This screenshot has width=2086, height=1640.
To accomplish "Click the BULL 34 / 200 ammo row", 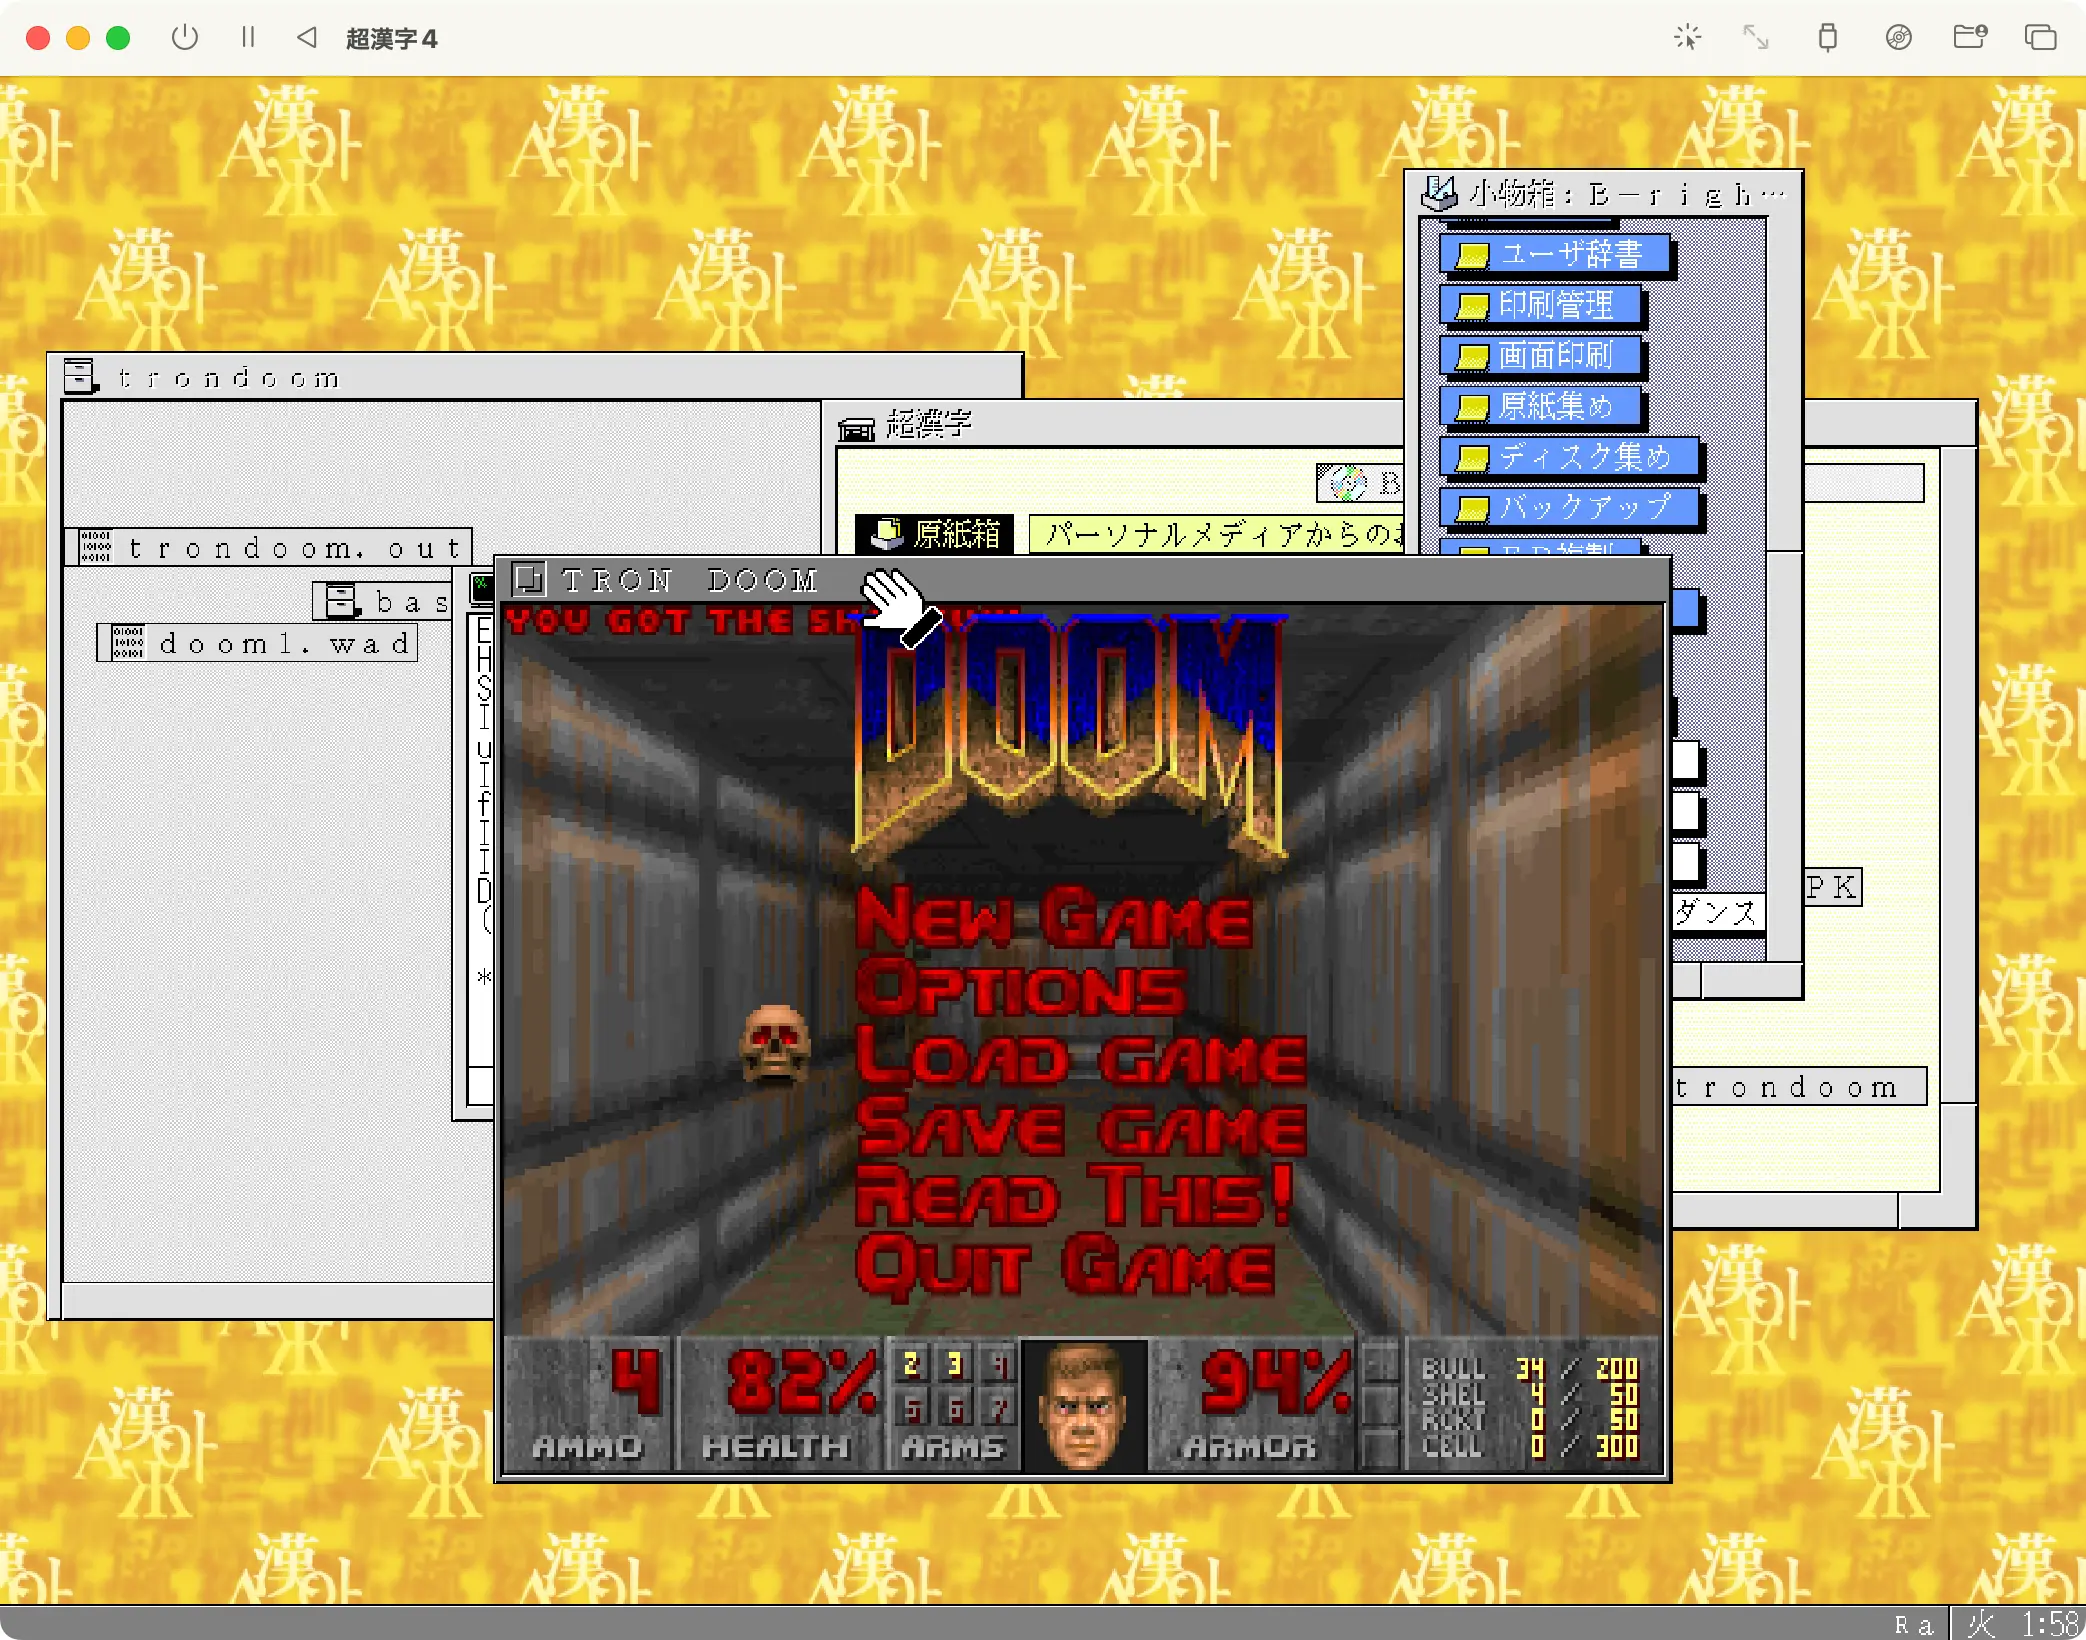I will [1530, 1368].
